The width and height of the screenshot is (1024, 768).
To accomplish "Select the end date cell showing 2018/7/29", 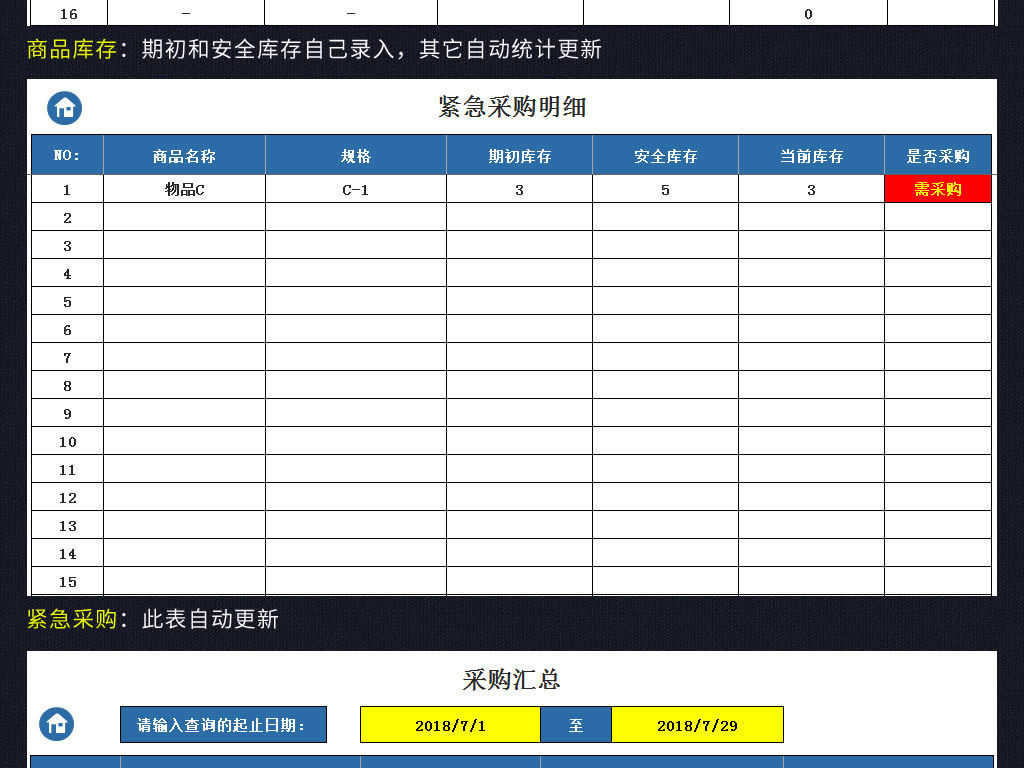I will pos(696,724).
